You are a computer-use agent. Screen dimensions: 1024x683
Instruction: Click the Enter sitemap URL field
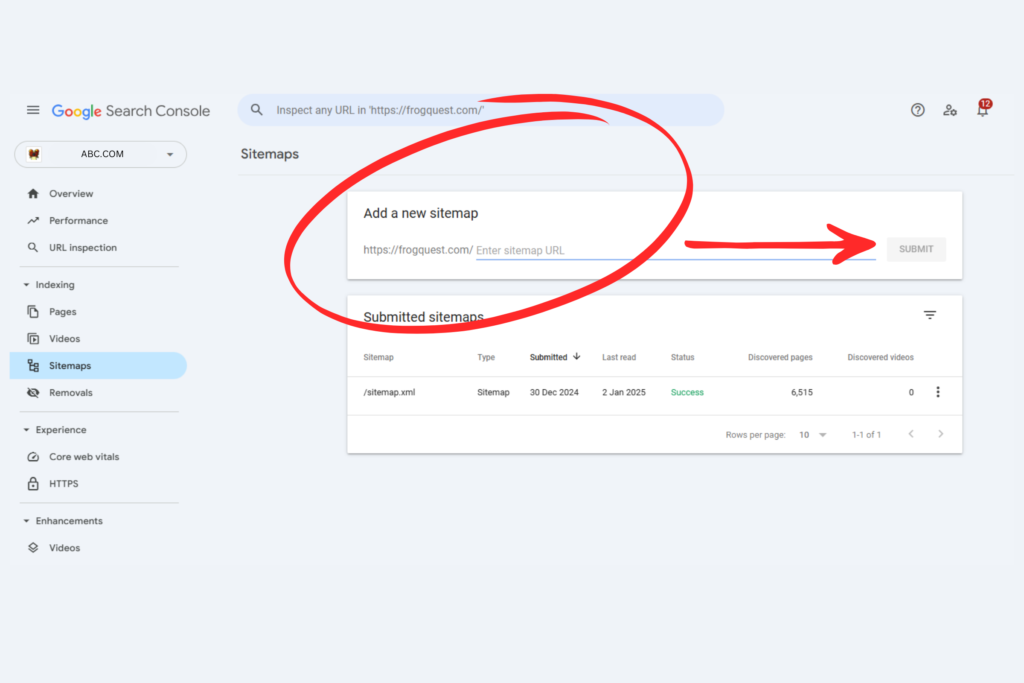coord(675,250)
